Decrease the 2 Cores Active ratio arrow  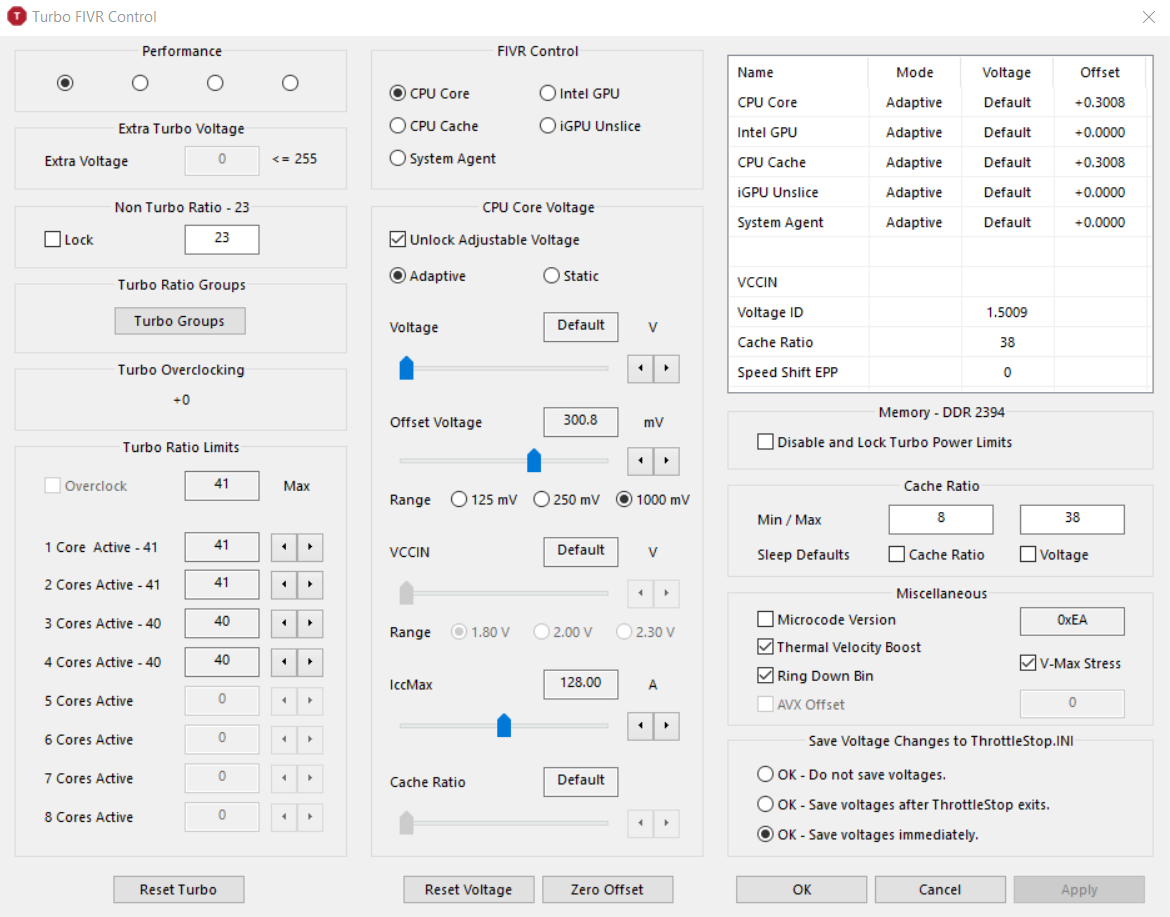(284, 585)
